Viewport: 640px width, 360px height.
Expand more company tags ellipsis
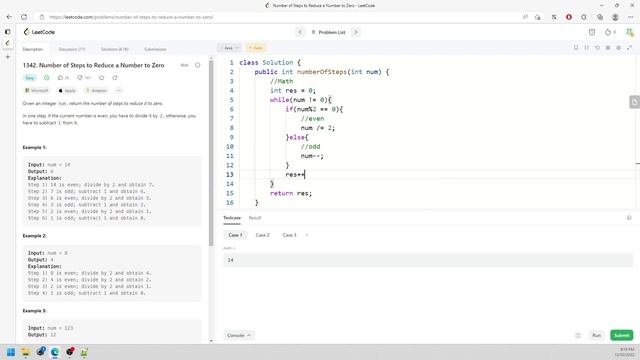pyautogui.click(x=119, y=91)
